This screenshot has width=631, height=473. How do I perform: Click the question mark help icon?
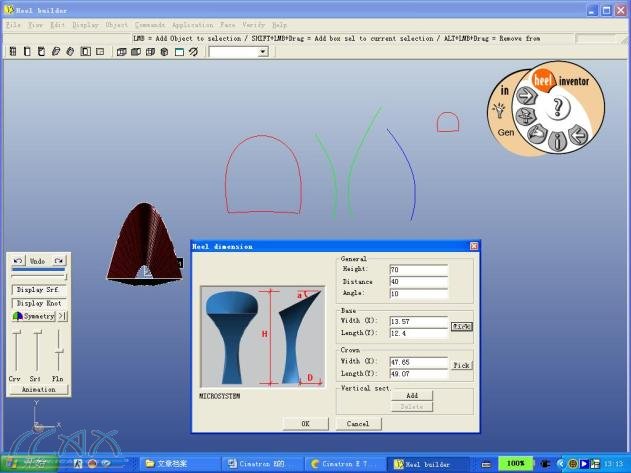pos(559,107)
